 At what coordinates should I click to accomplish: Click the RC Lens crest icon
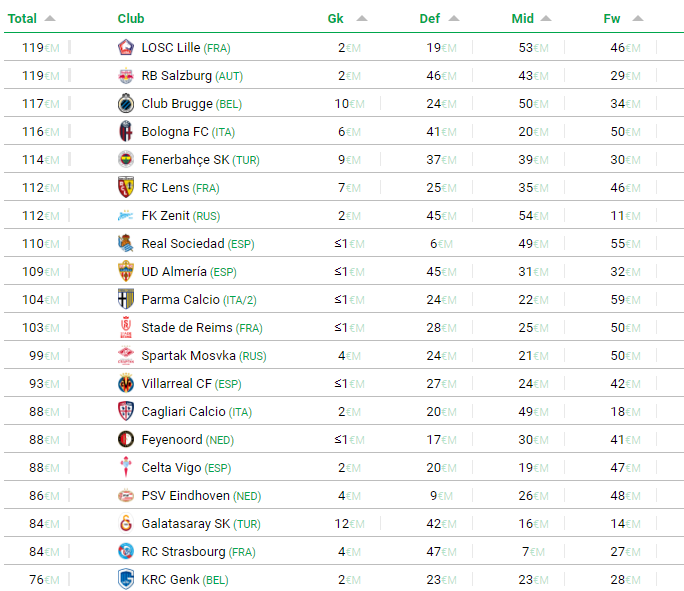pyautogui.click(x=126, y=187)
